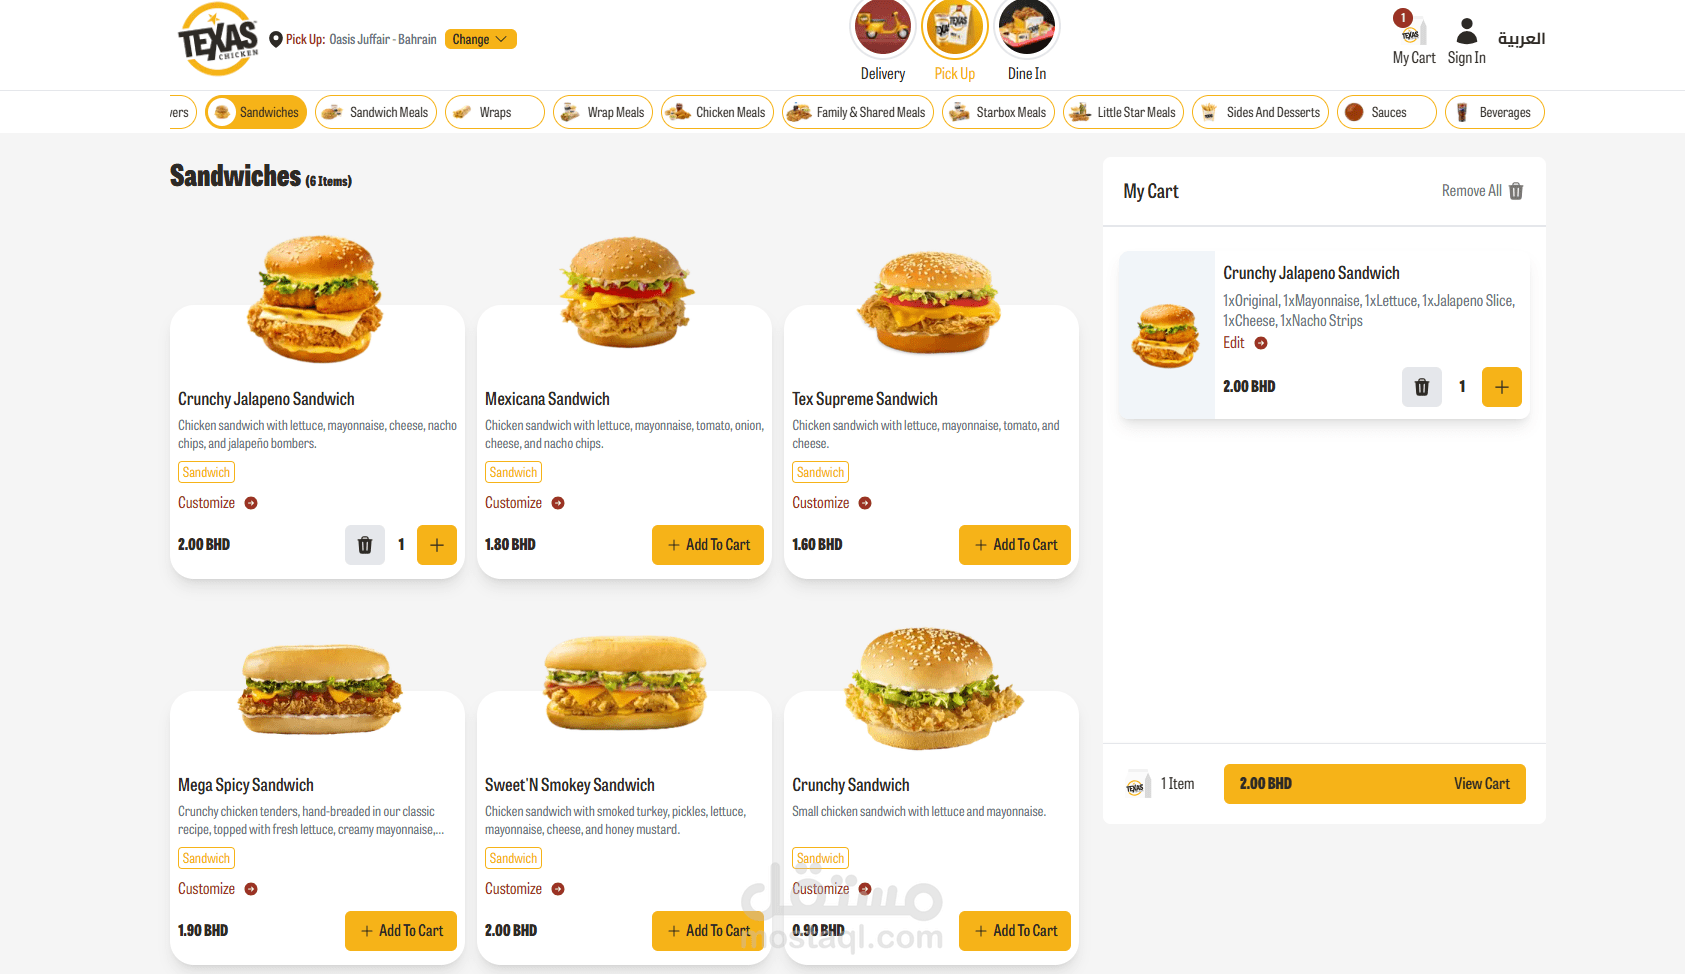
Task: Open the My Cart icon in header
Action: pyautogui.click(x=1411, y=30)
